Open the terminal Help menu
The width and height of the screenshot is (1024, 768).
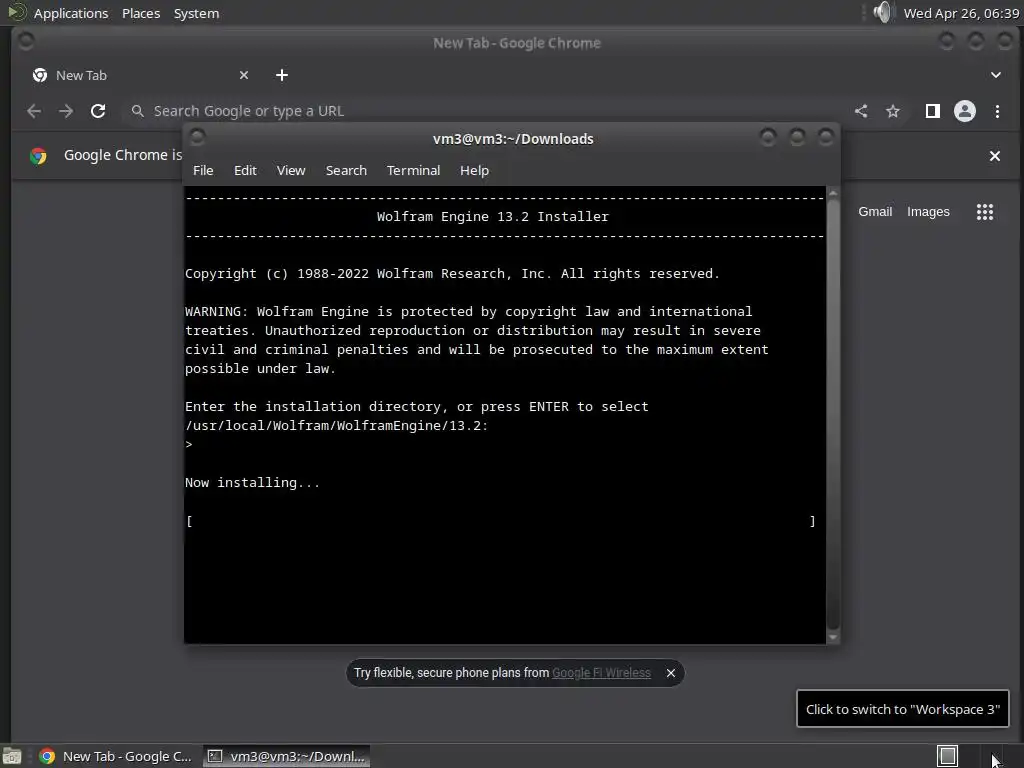coord(474,170)
